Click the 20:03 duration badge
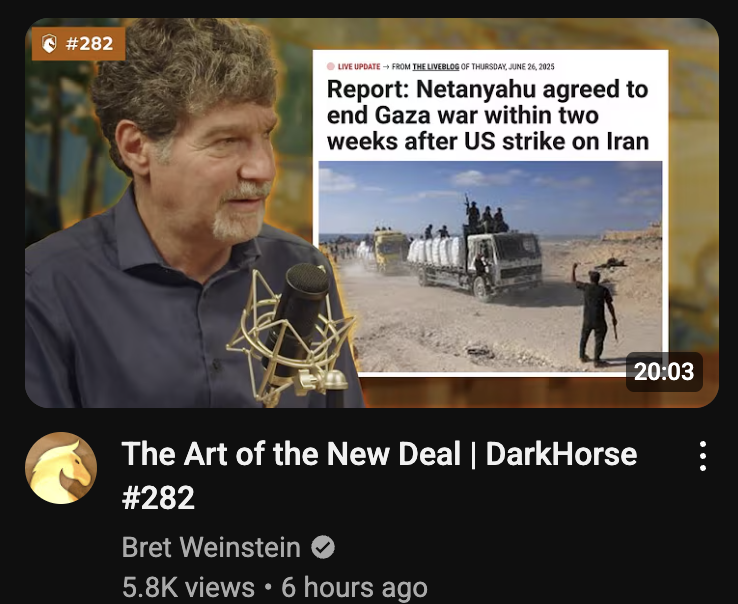738x604 pixels. click(x=664, y=371)
